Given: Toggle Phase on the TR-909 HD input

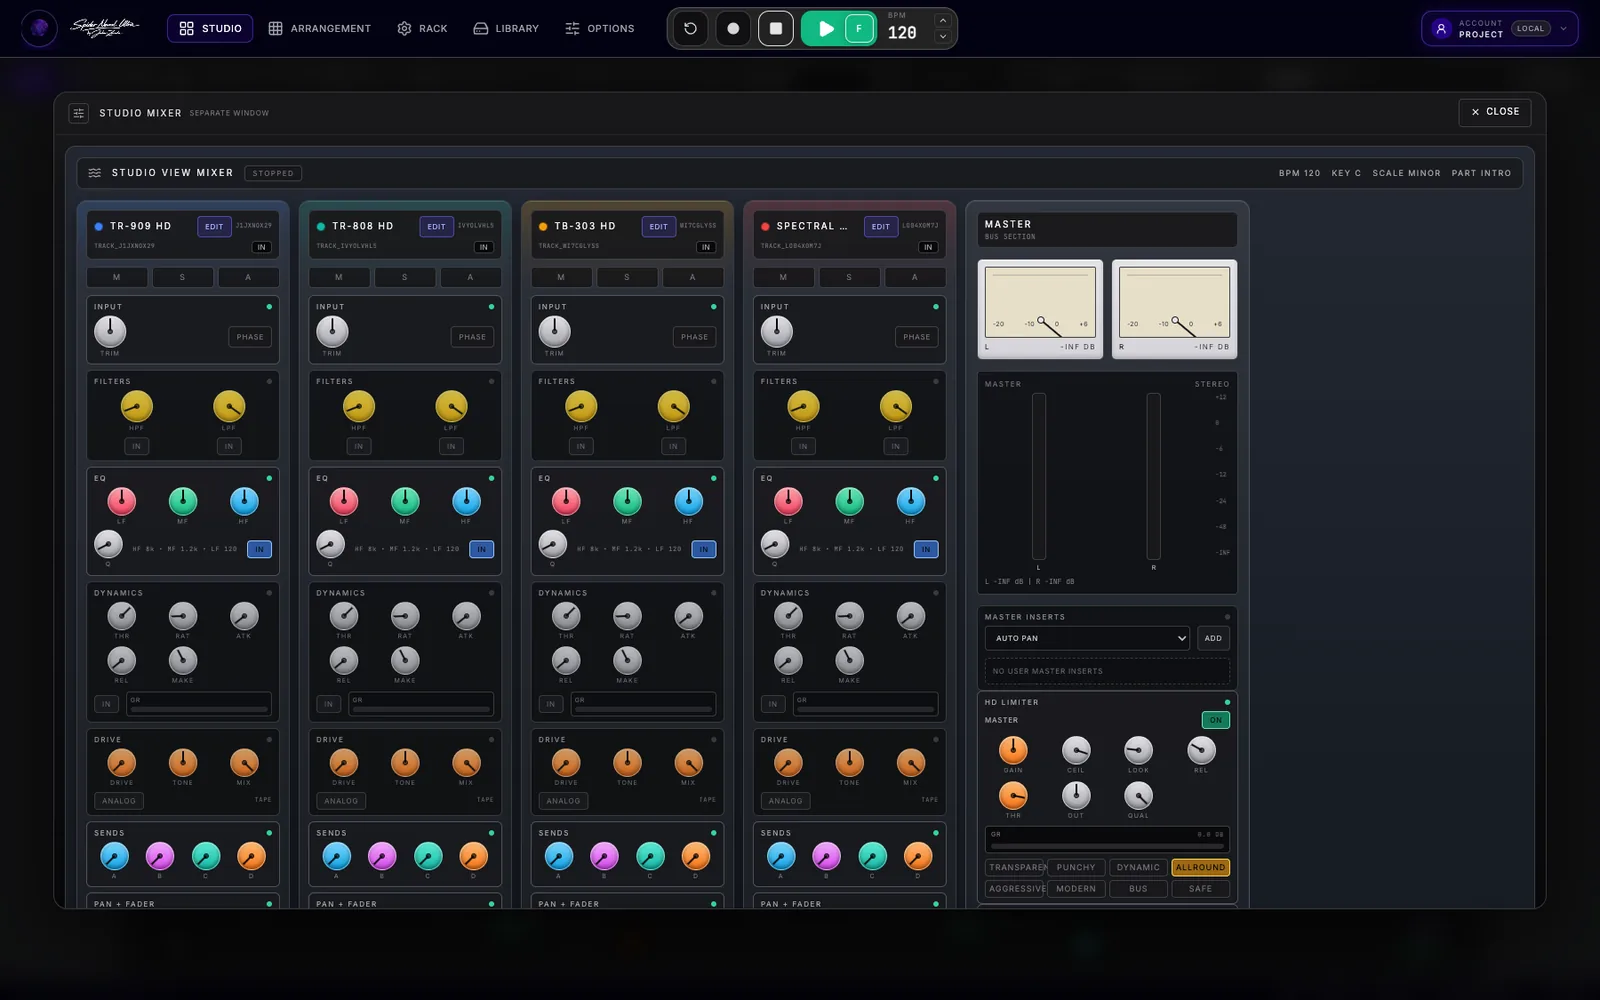Looking at the screenshot, I should tap(250, 337).
